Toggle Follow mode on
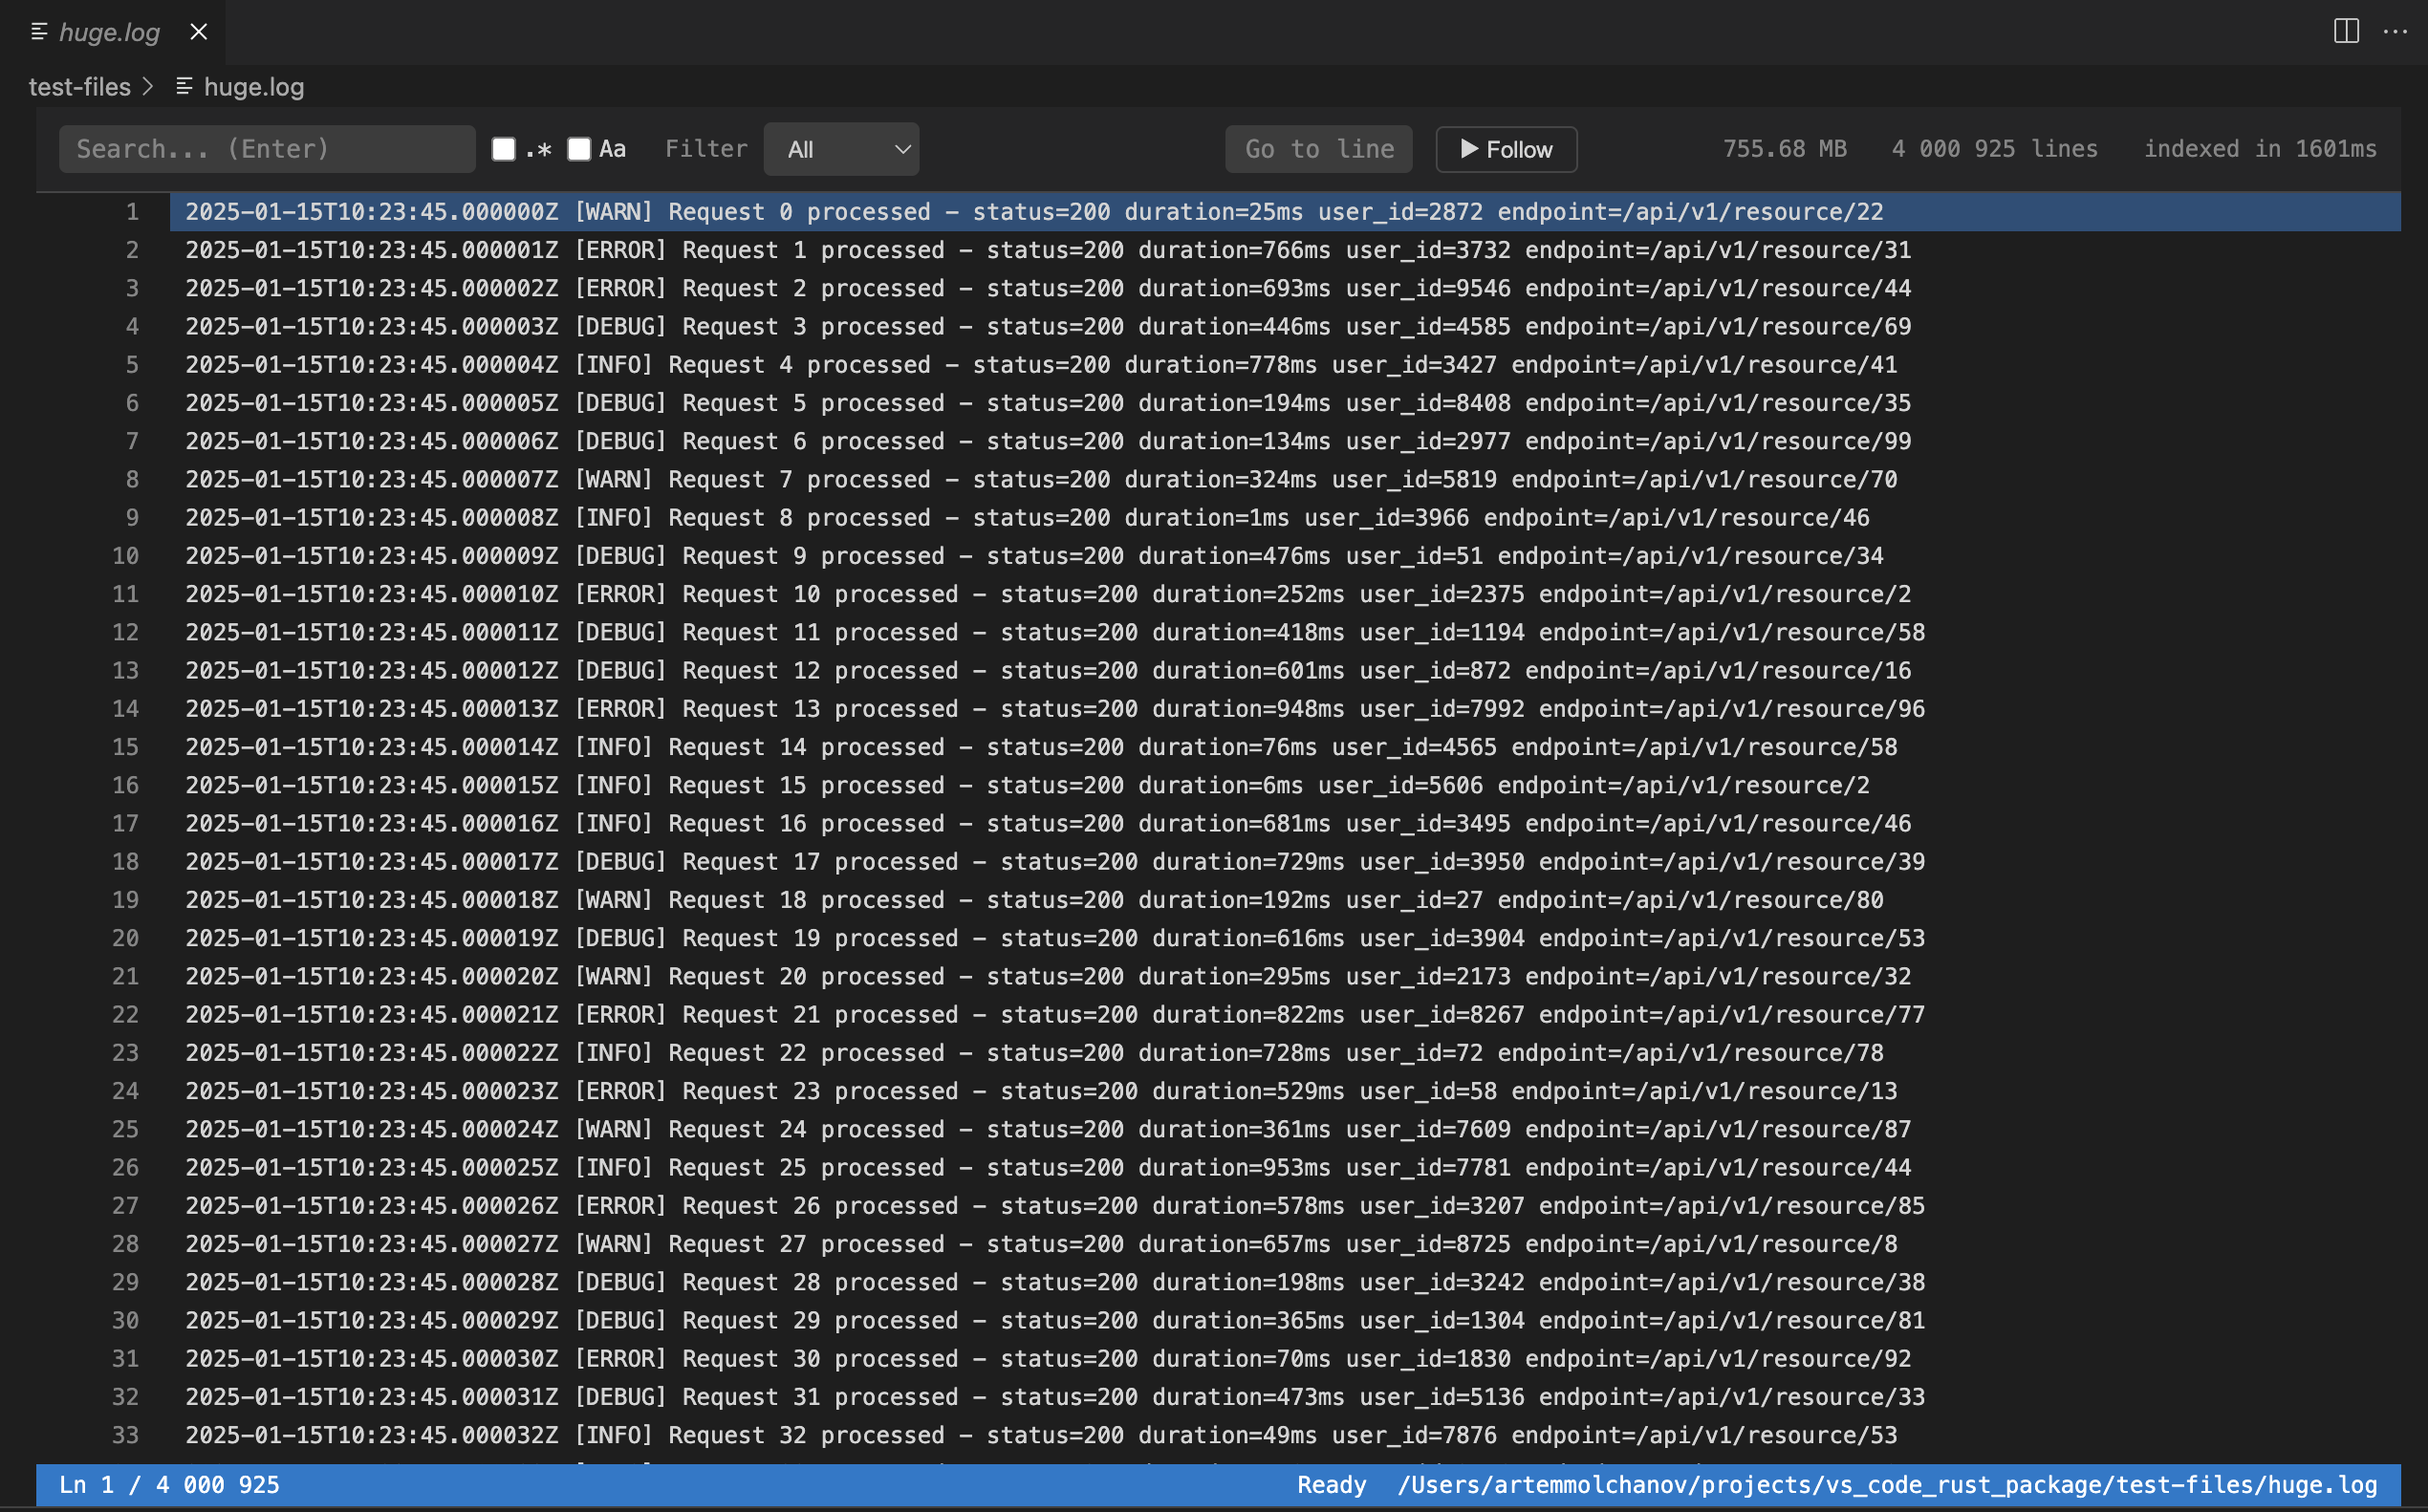The width and height of the screenshot is (2428, 1512). click(1505, 149)
